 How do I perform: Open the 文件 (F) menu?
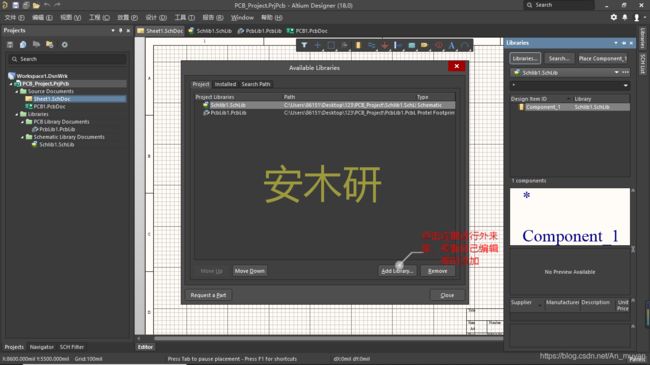pos(15,17)
